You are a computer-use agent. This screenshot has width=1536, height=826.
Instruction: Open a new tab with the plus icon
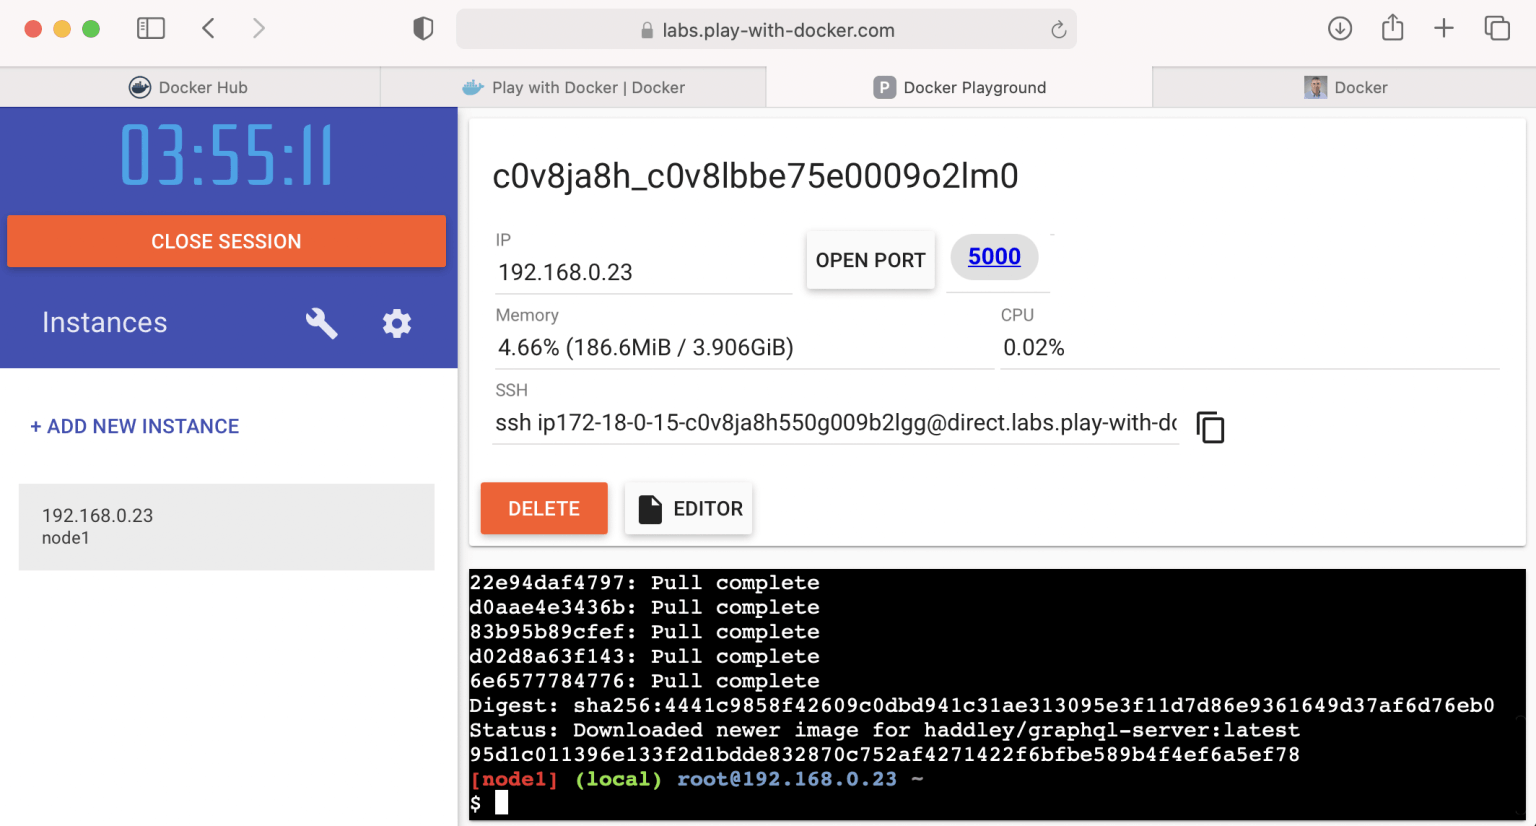(1444, 28)
